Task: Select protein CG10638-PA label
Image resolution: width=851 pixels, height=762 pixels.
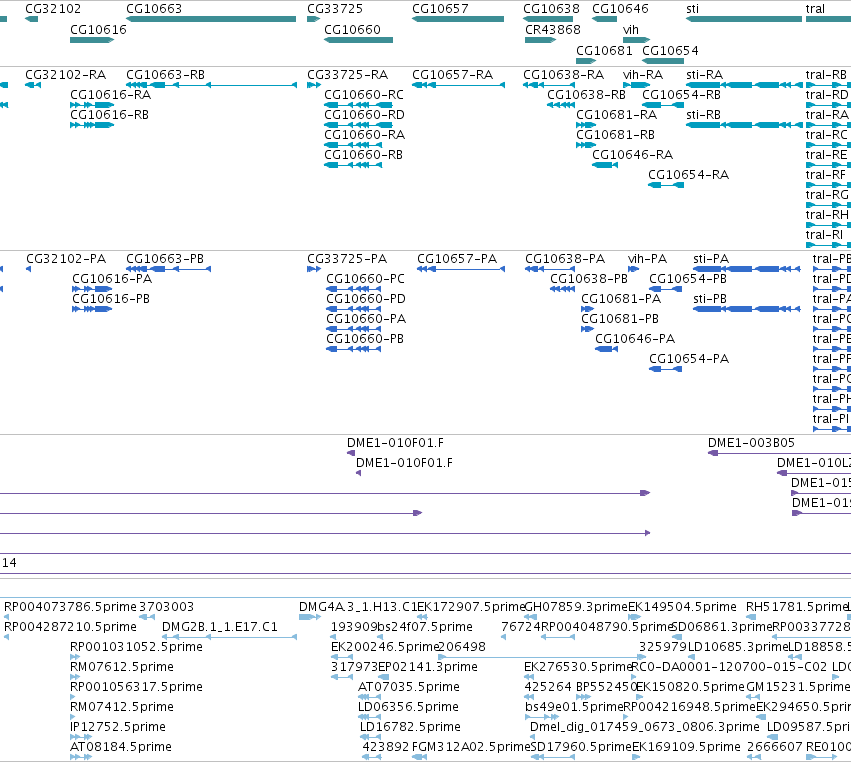Action: coord(565,259)
